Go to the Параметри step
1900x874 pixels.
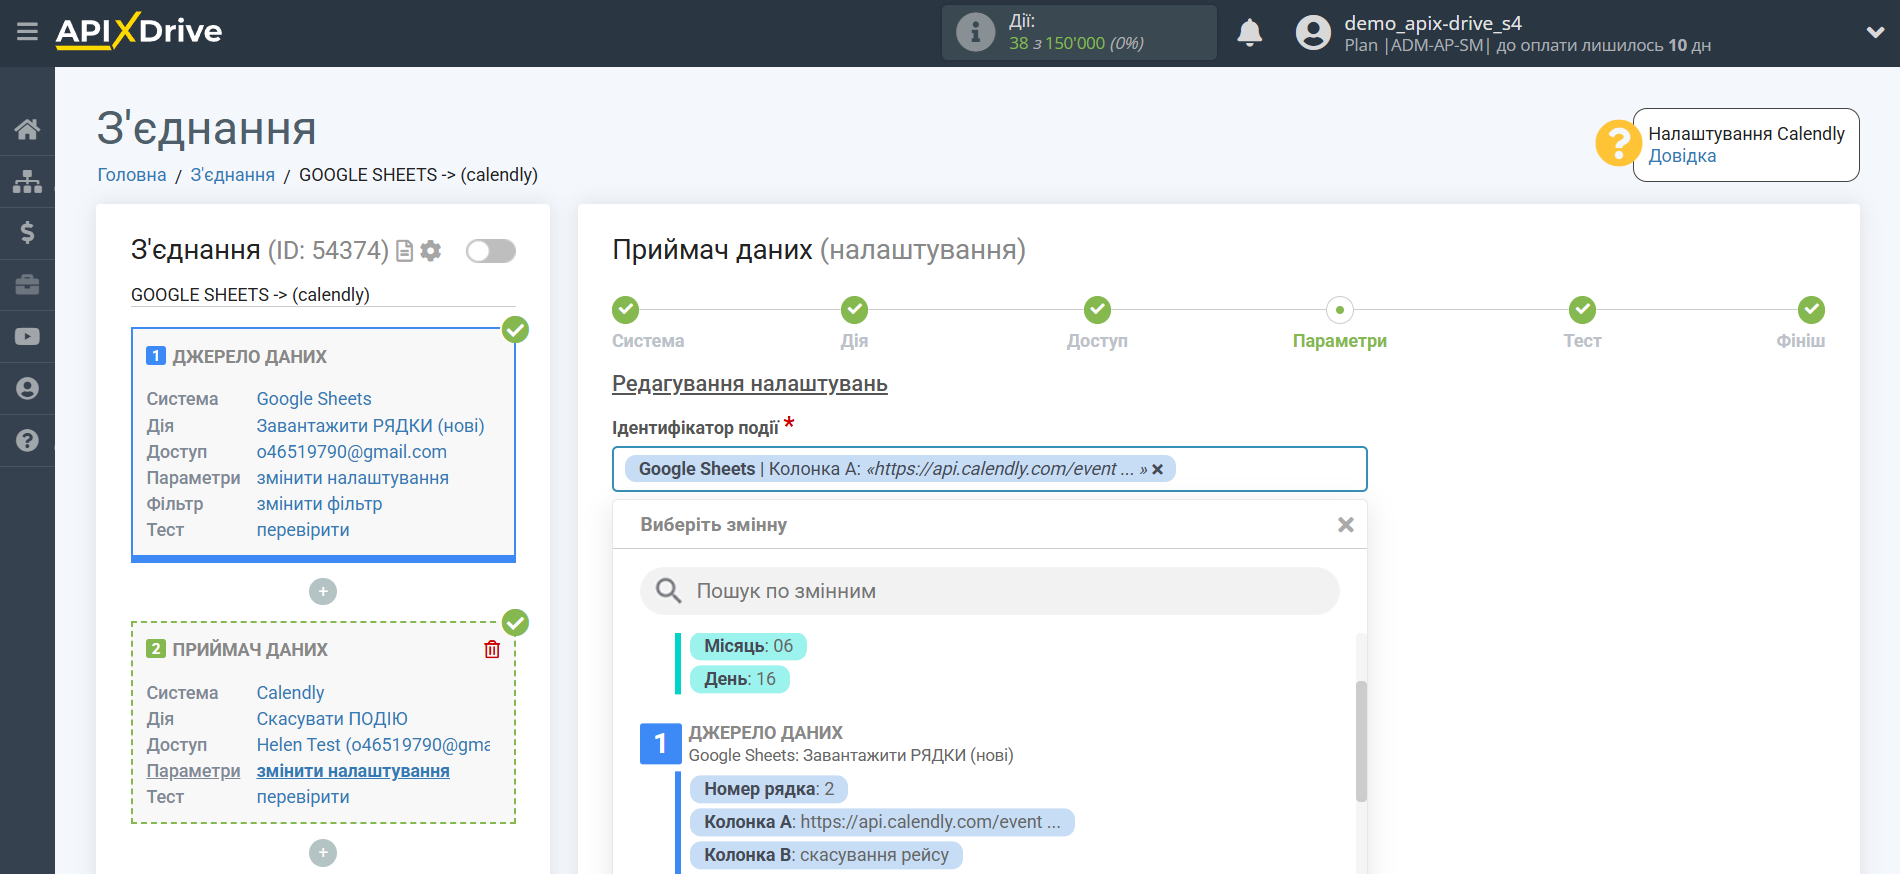pos(1340,310)
